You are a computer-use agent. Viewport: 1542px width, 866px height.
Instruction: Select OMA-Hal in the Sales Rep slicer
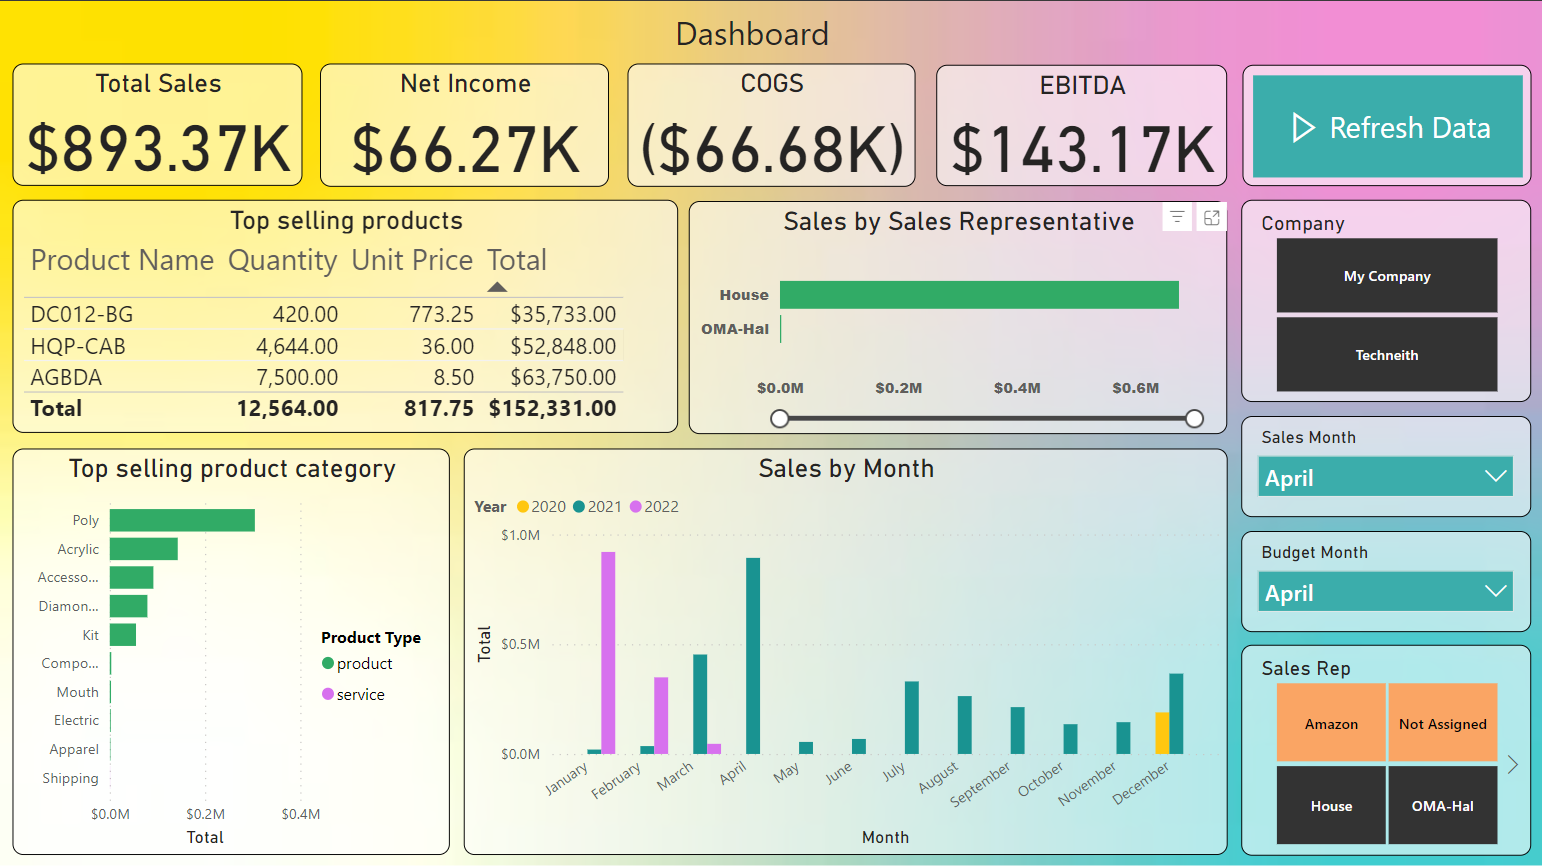(1443, 805)
